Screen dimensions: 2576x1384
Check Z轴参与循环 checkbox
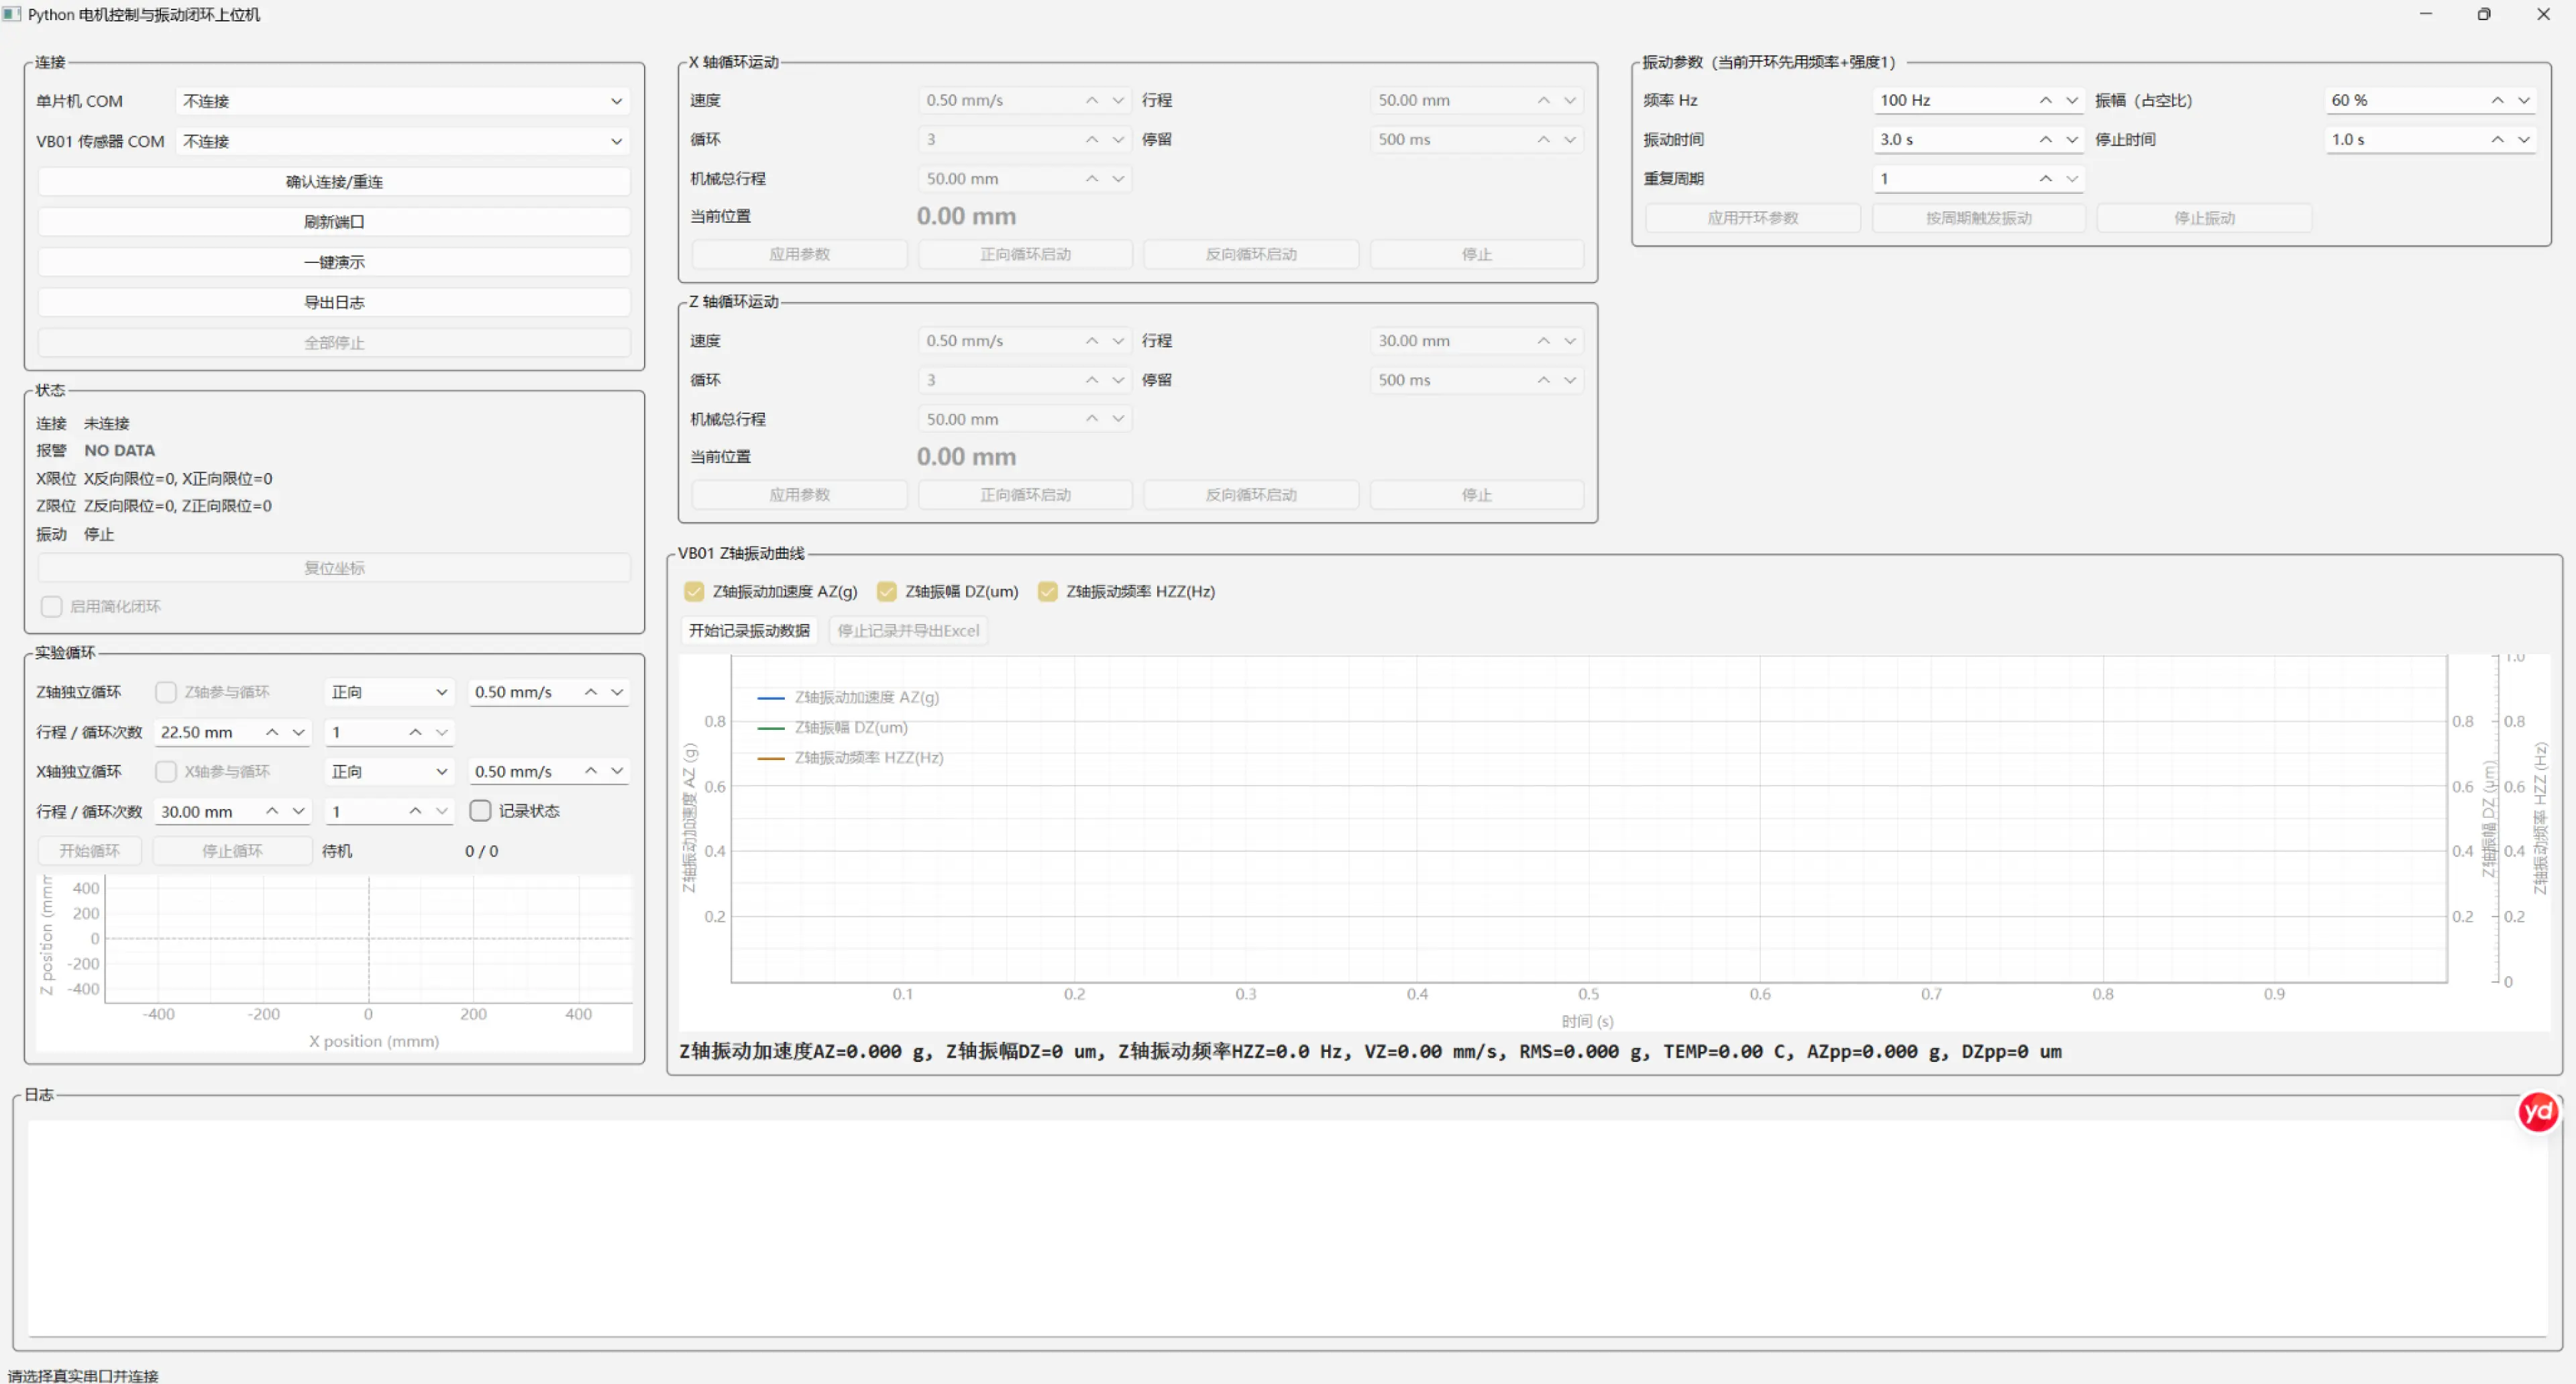(x=166, y=692)
